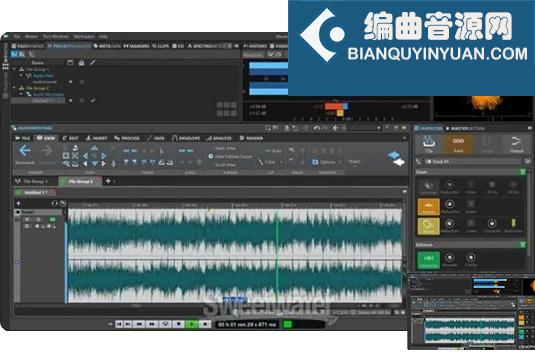
Task: Open the Envelope ribbon tab
Action: [x=186, y=138]
